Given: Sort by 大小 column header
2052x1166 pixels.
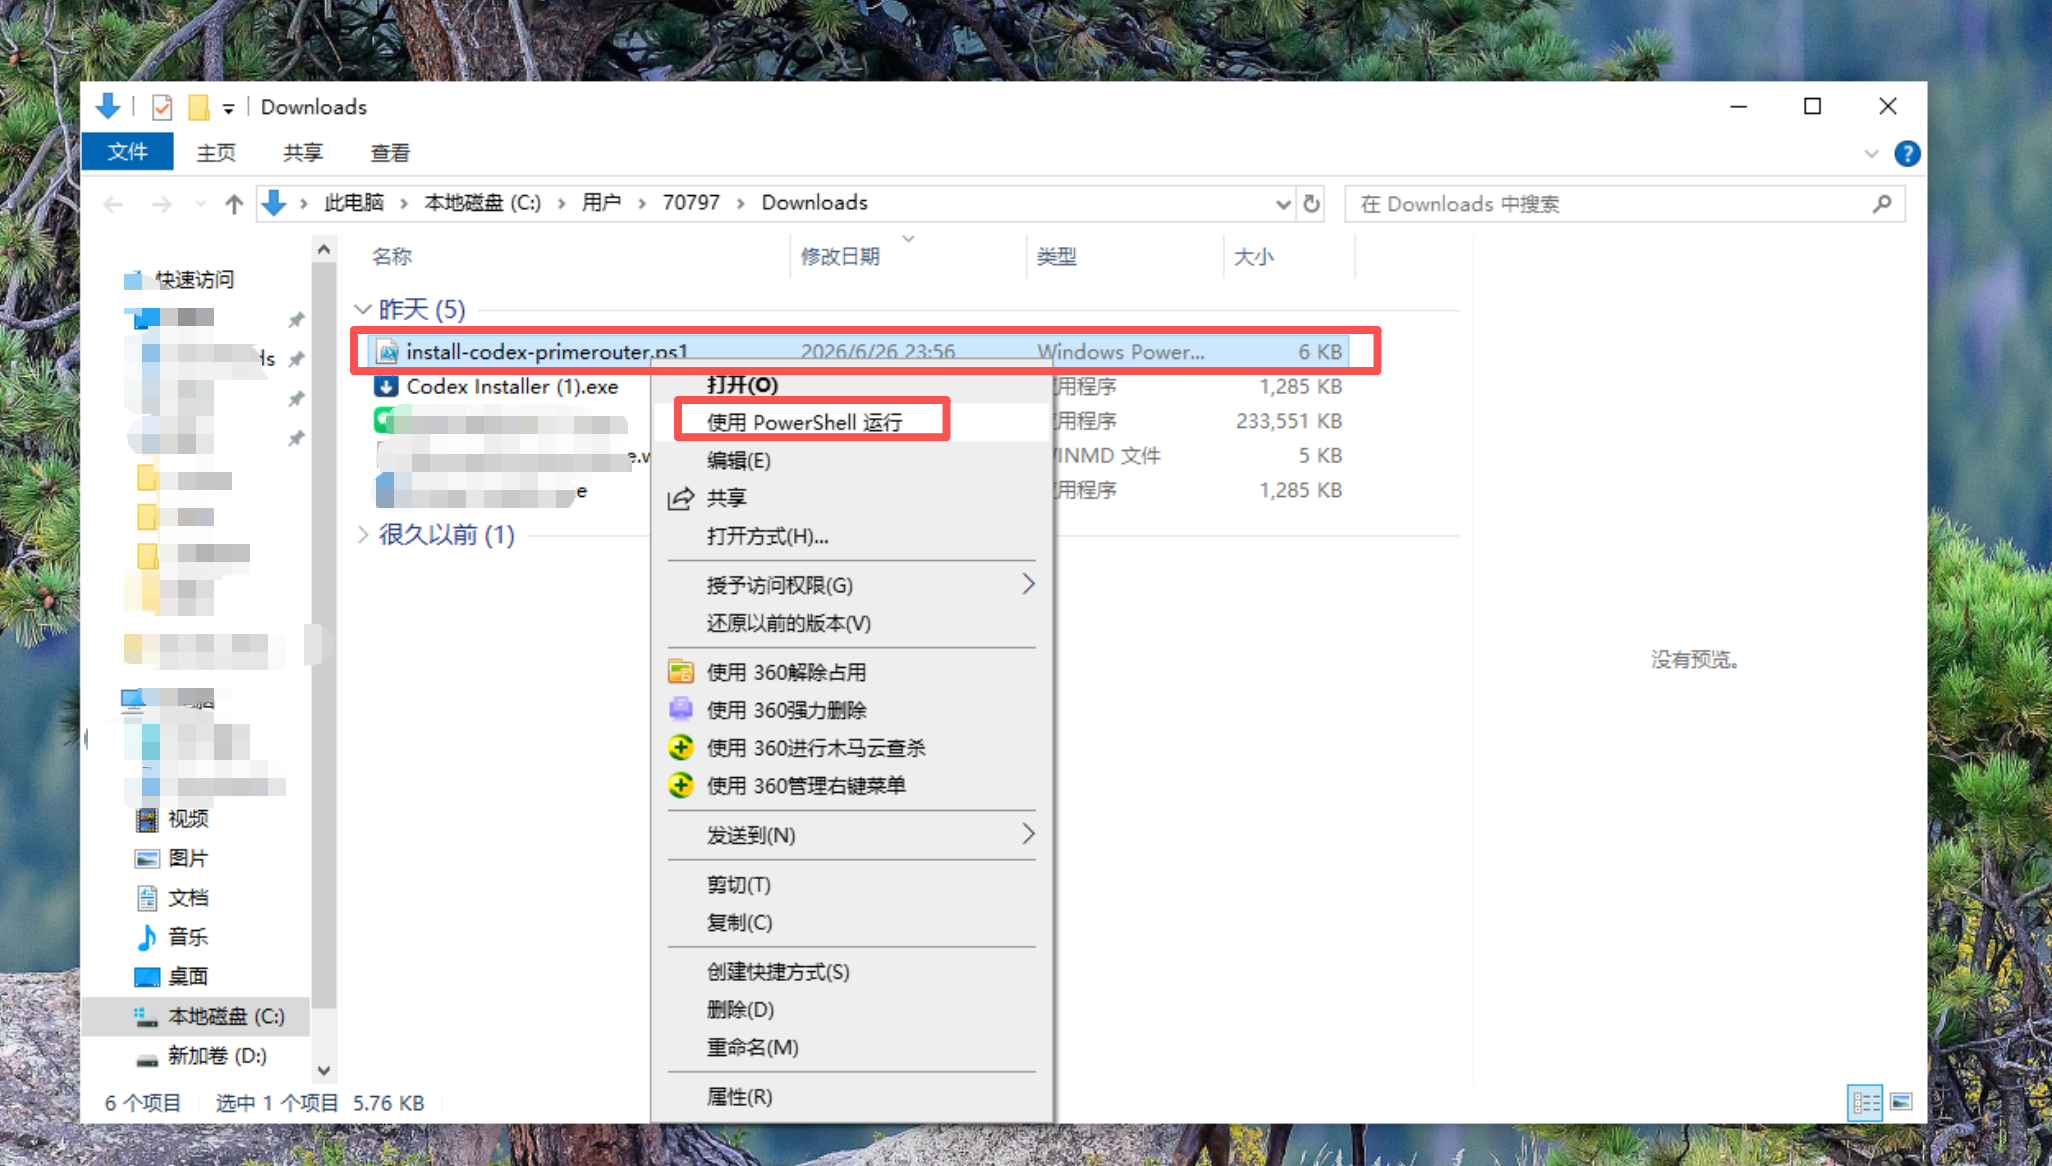Looking at the screenshot, I should click(1288, 257).
